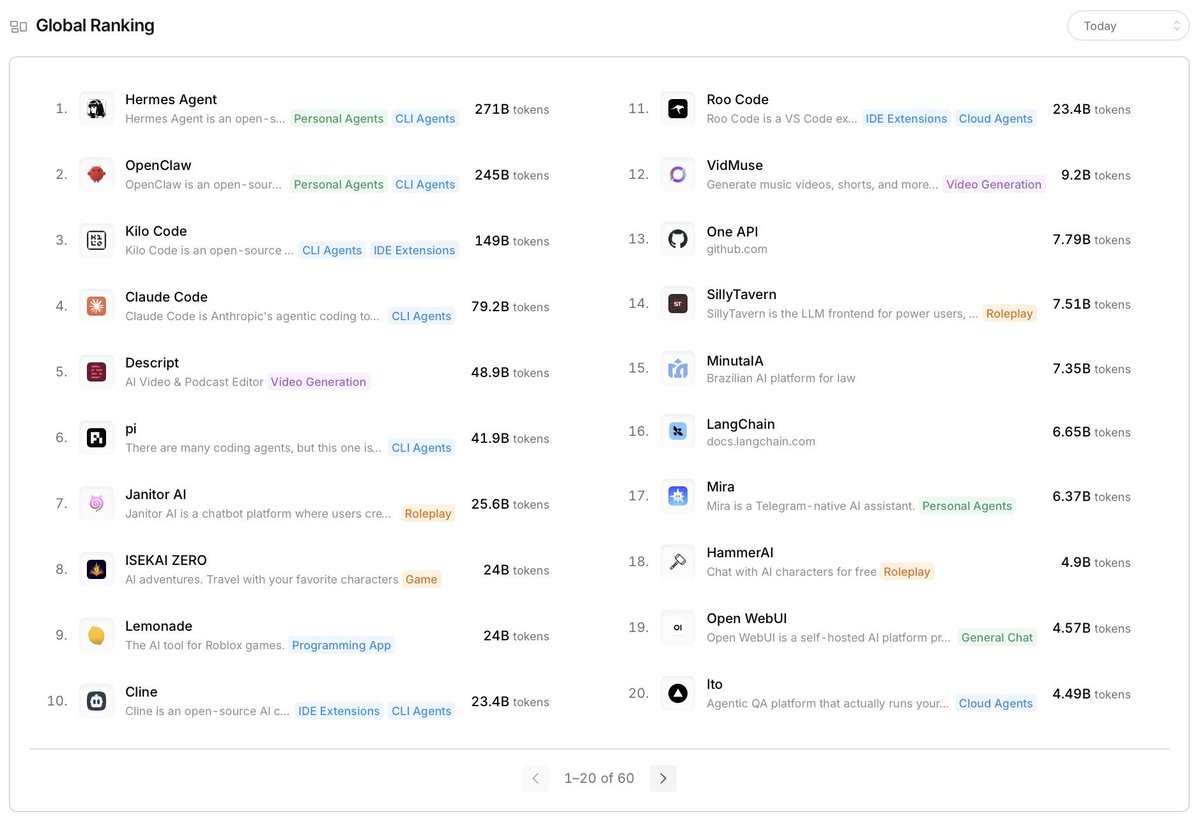The image size is (1200, 818).
Task: Click the 79.2B tokens value
Action: pyautogui.click(x=511, y=307)
